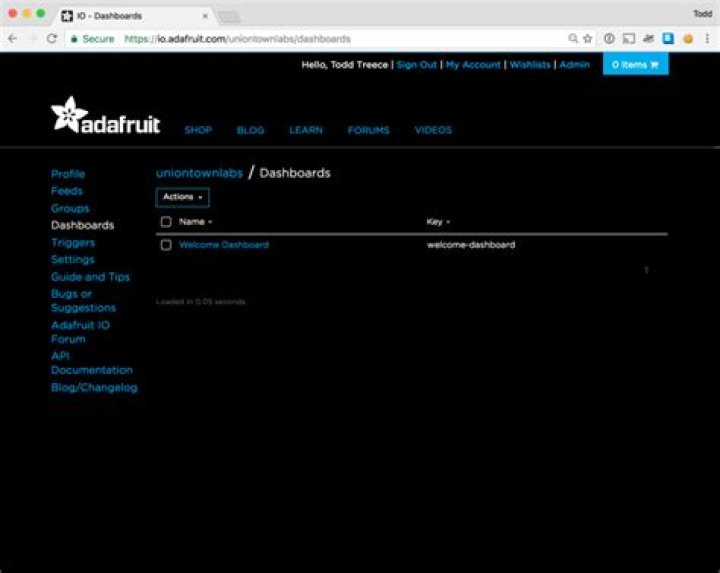Viewport: 720px width, 573px height.
Task: Open the LEARN nav menu item
Action: click(x=305, y=130)
